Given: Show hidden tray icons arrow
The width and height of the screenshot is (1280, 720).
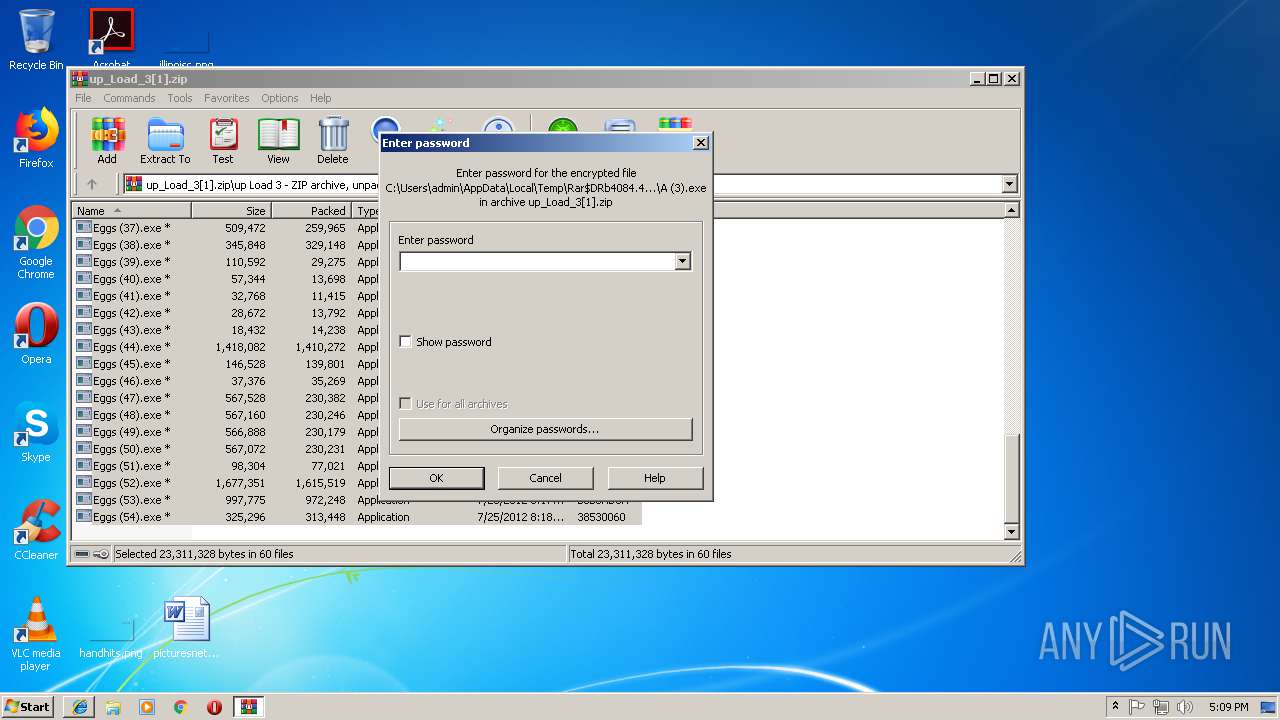Looking at the screenshot, I should point(1115,706).
